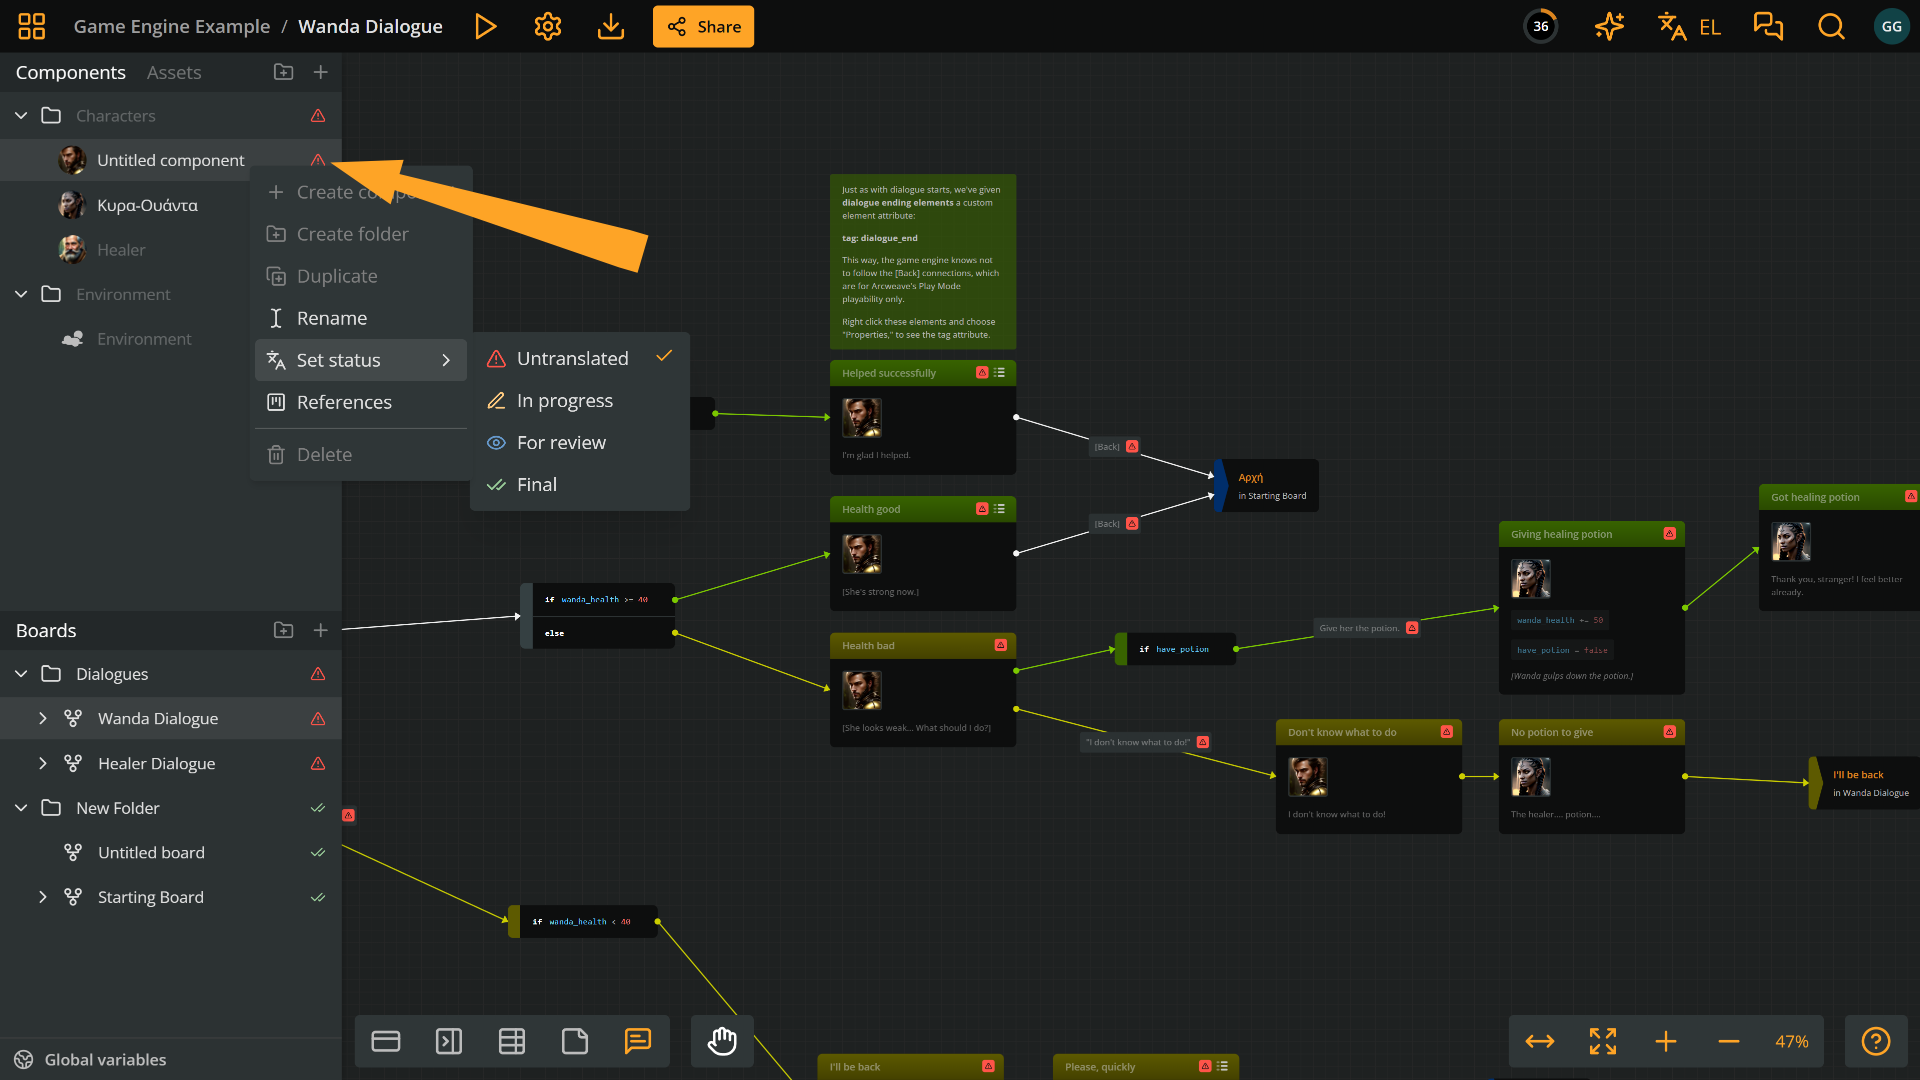Click the Share button
The image size is (1920, 1080).
point(703,27)
